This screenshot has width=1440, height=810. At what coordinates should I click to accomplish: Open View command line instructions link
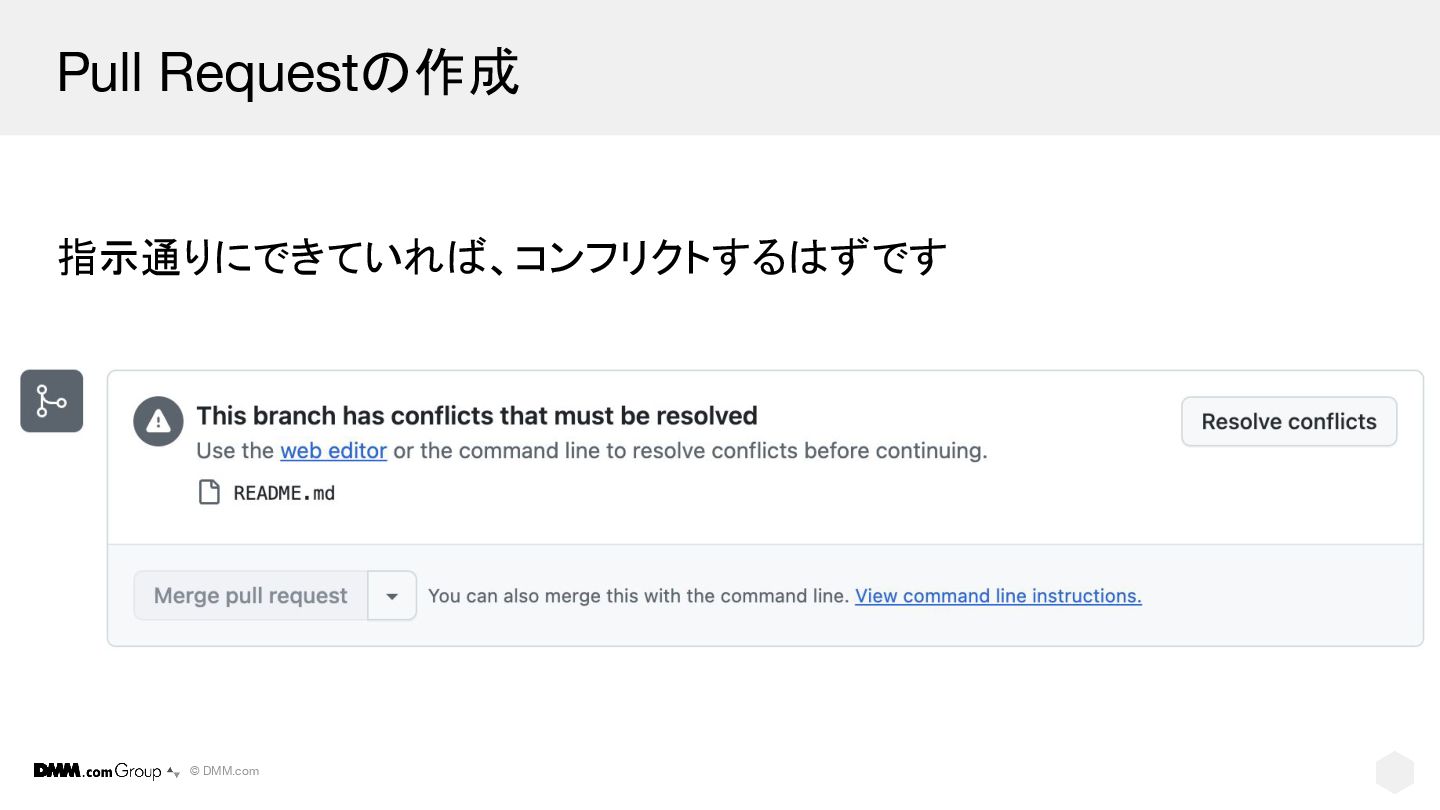(998, 596)
